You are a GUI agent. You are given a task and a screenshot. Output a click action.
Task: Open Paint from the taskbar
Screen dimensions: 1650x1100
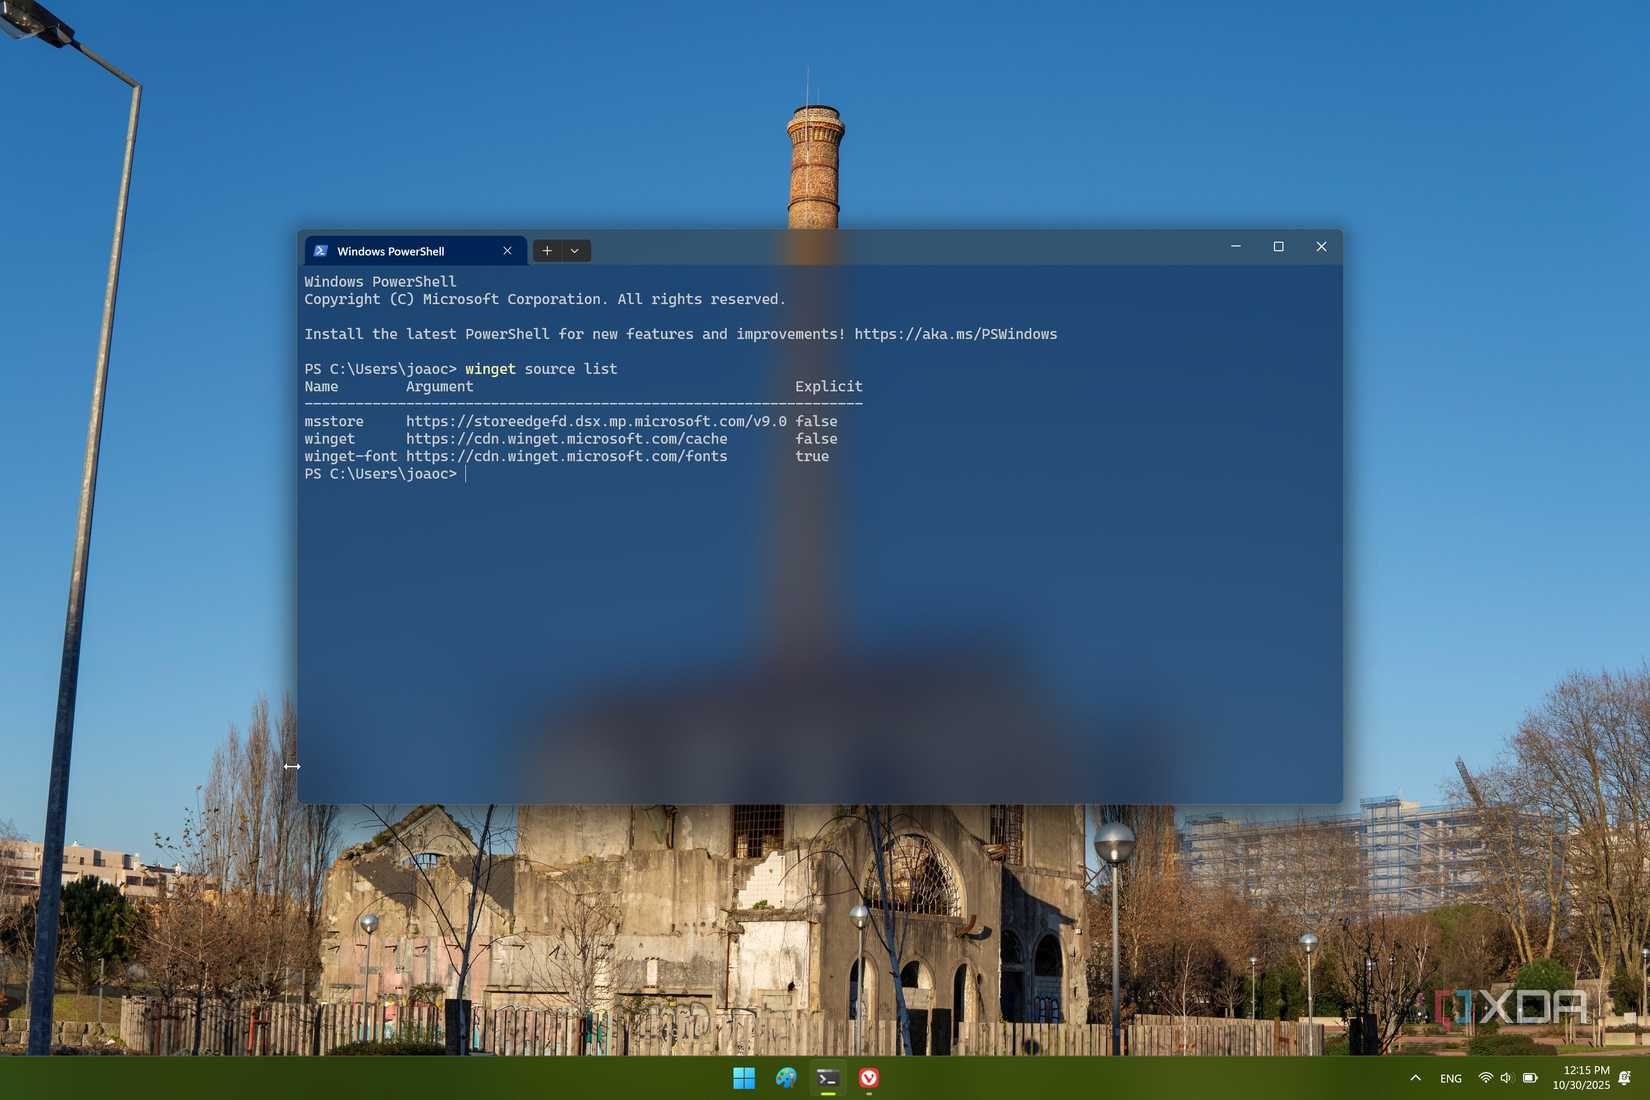(x=785, y=1078)
